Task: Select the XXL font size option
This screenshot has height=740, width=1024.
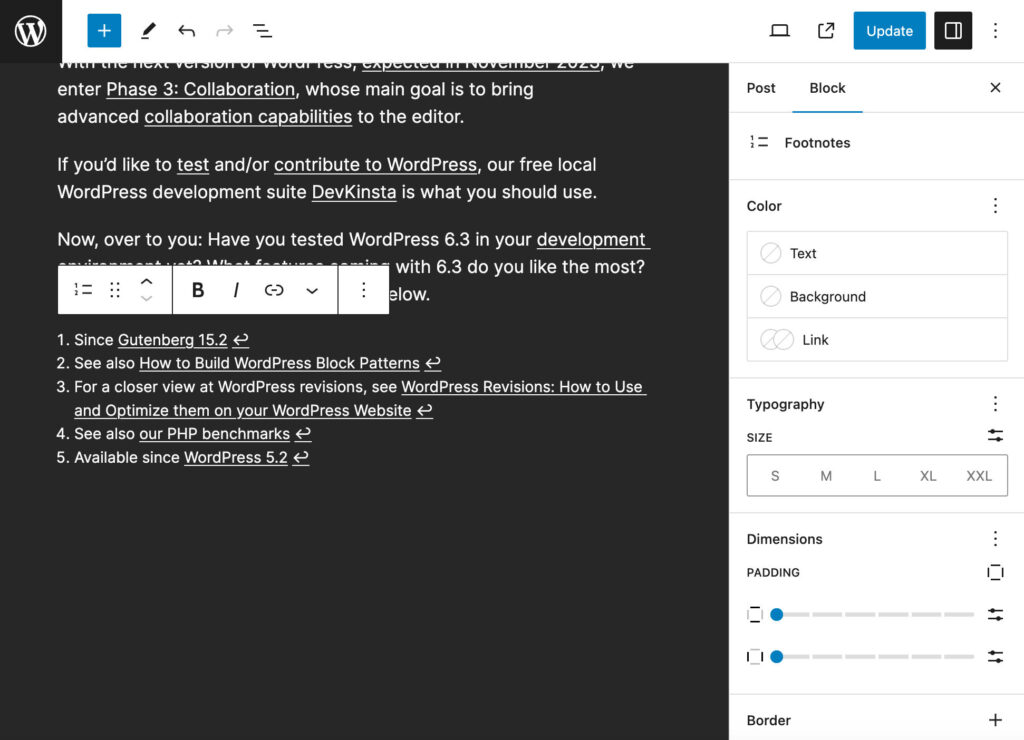Action: 979,475
